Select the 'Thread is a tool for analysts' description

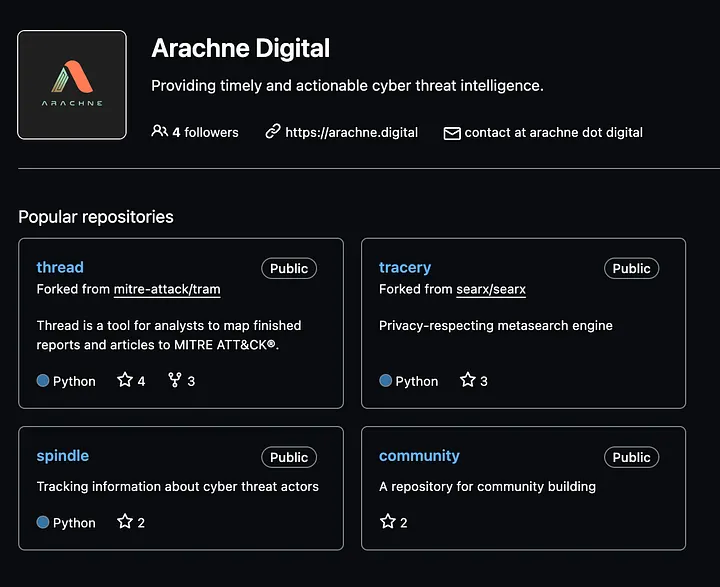click(x=169, y=335)
